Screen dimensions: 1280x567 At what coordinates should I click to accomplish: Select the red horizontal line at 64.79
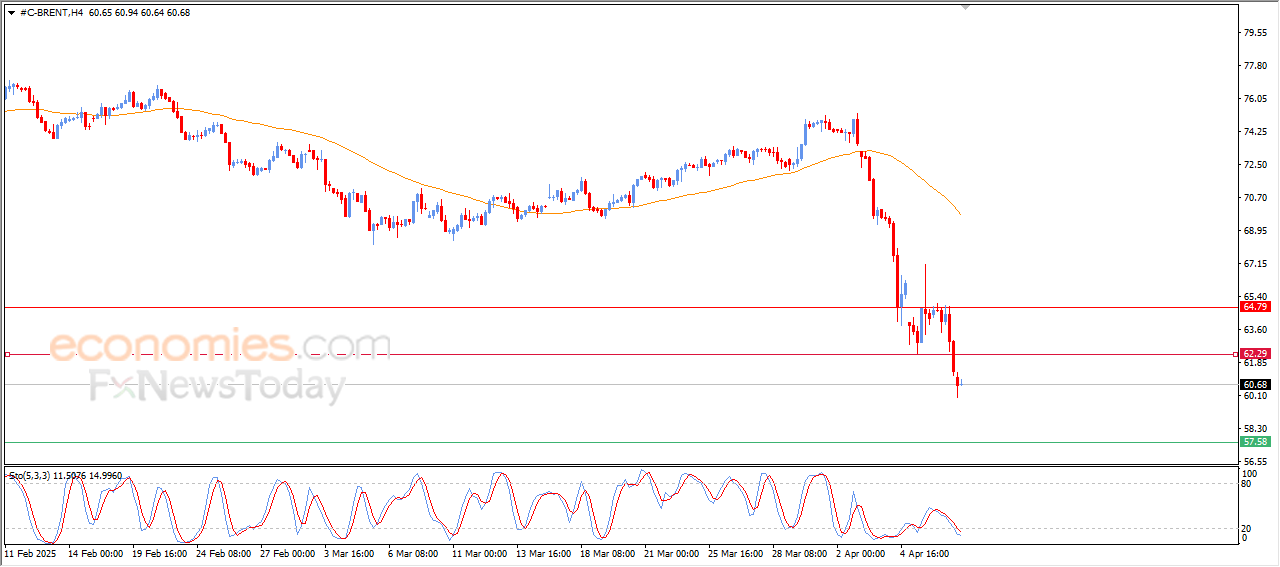tap(620, 307)
